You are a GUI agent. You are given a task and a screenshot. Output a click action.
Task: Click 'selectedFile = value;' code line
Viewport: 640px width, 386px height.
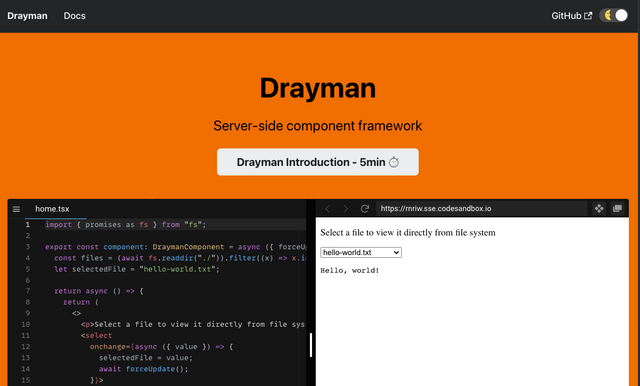click(x=146, y=358)
